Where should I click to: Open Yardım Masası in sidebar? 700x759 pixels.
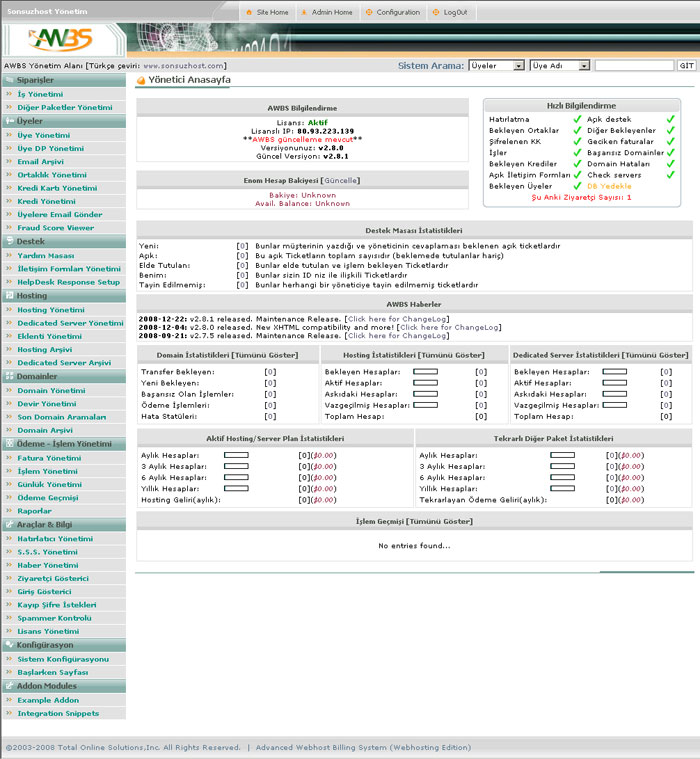tap(46, 256)
